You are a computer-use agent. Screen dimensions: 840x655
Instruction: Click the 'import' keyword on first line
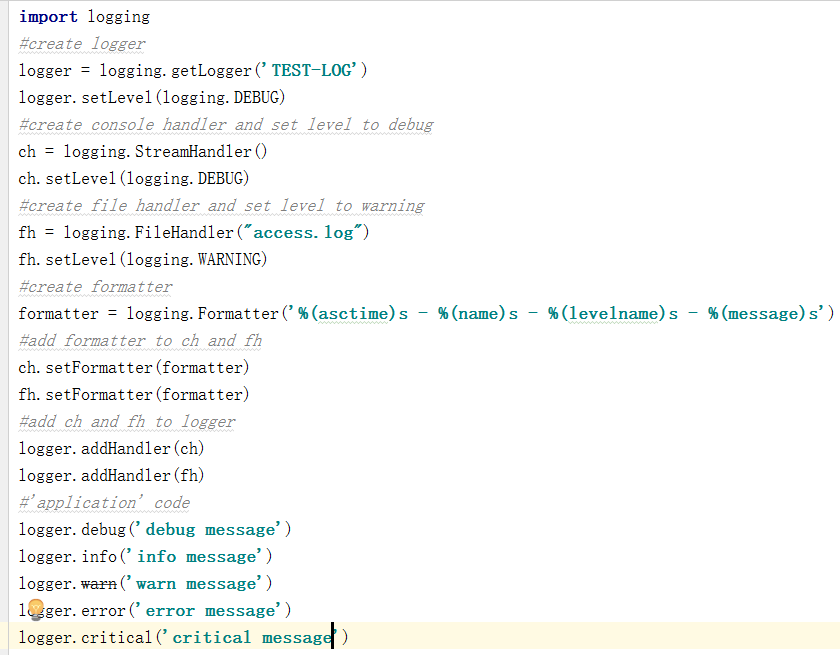(48, 17)
